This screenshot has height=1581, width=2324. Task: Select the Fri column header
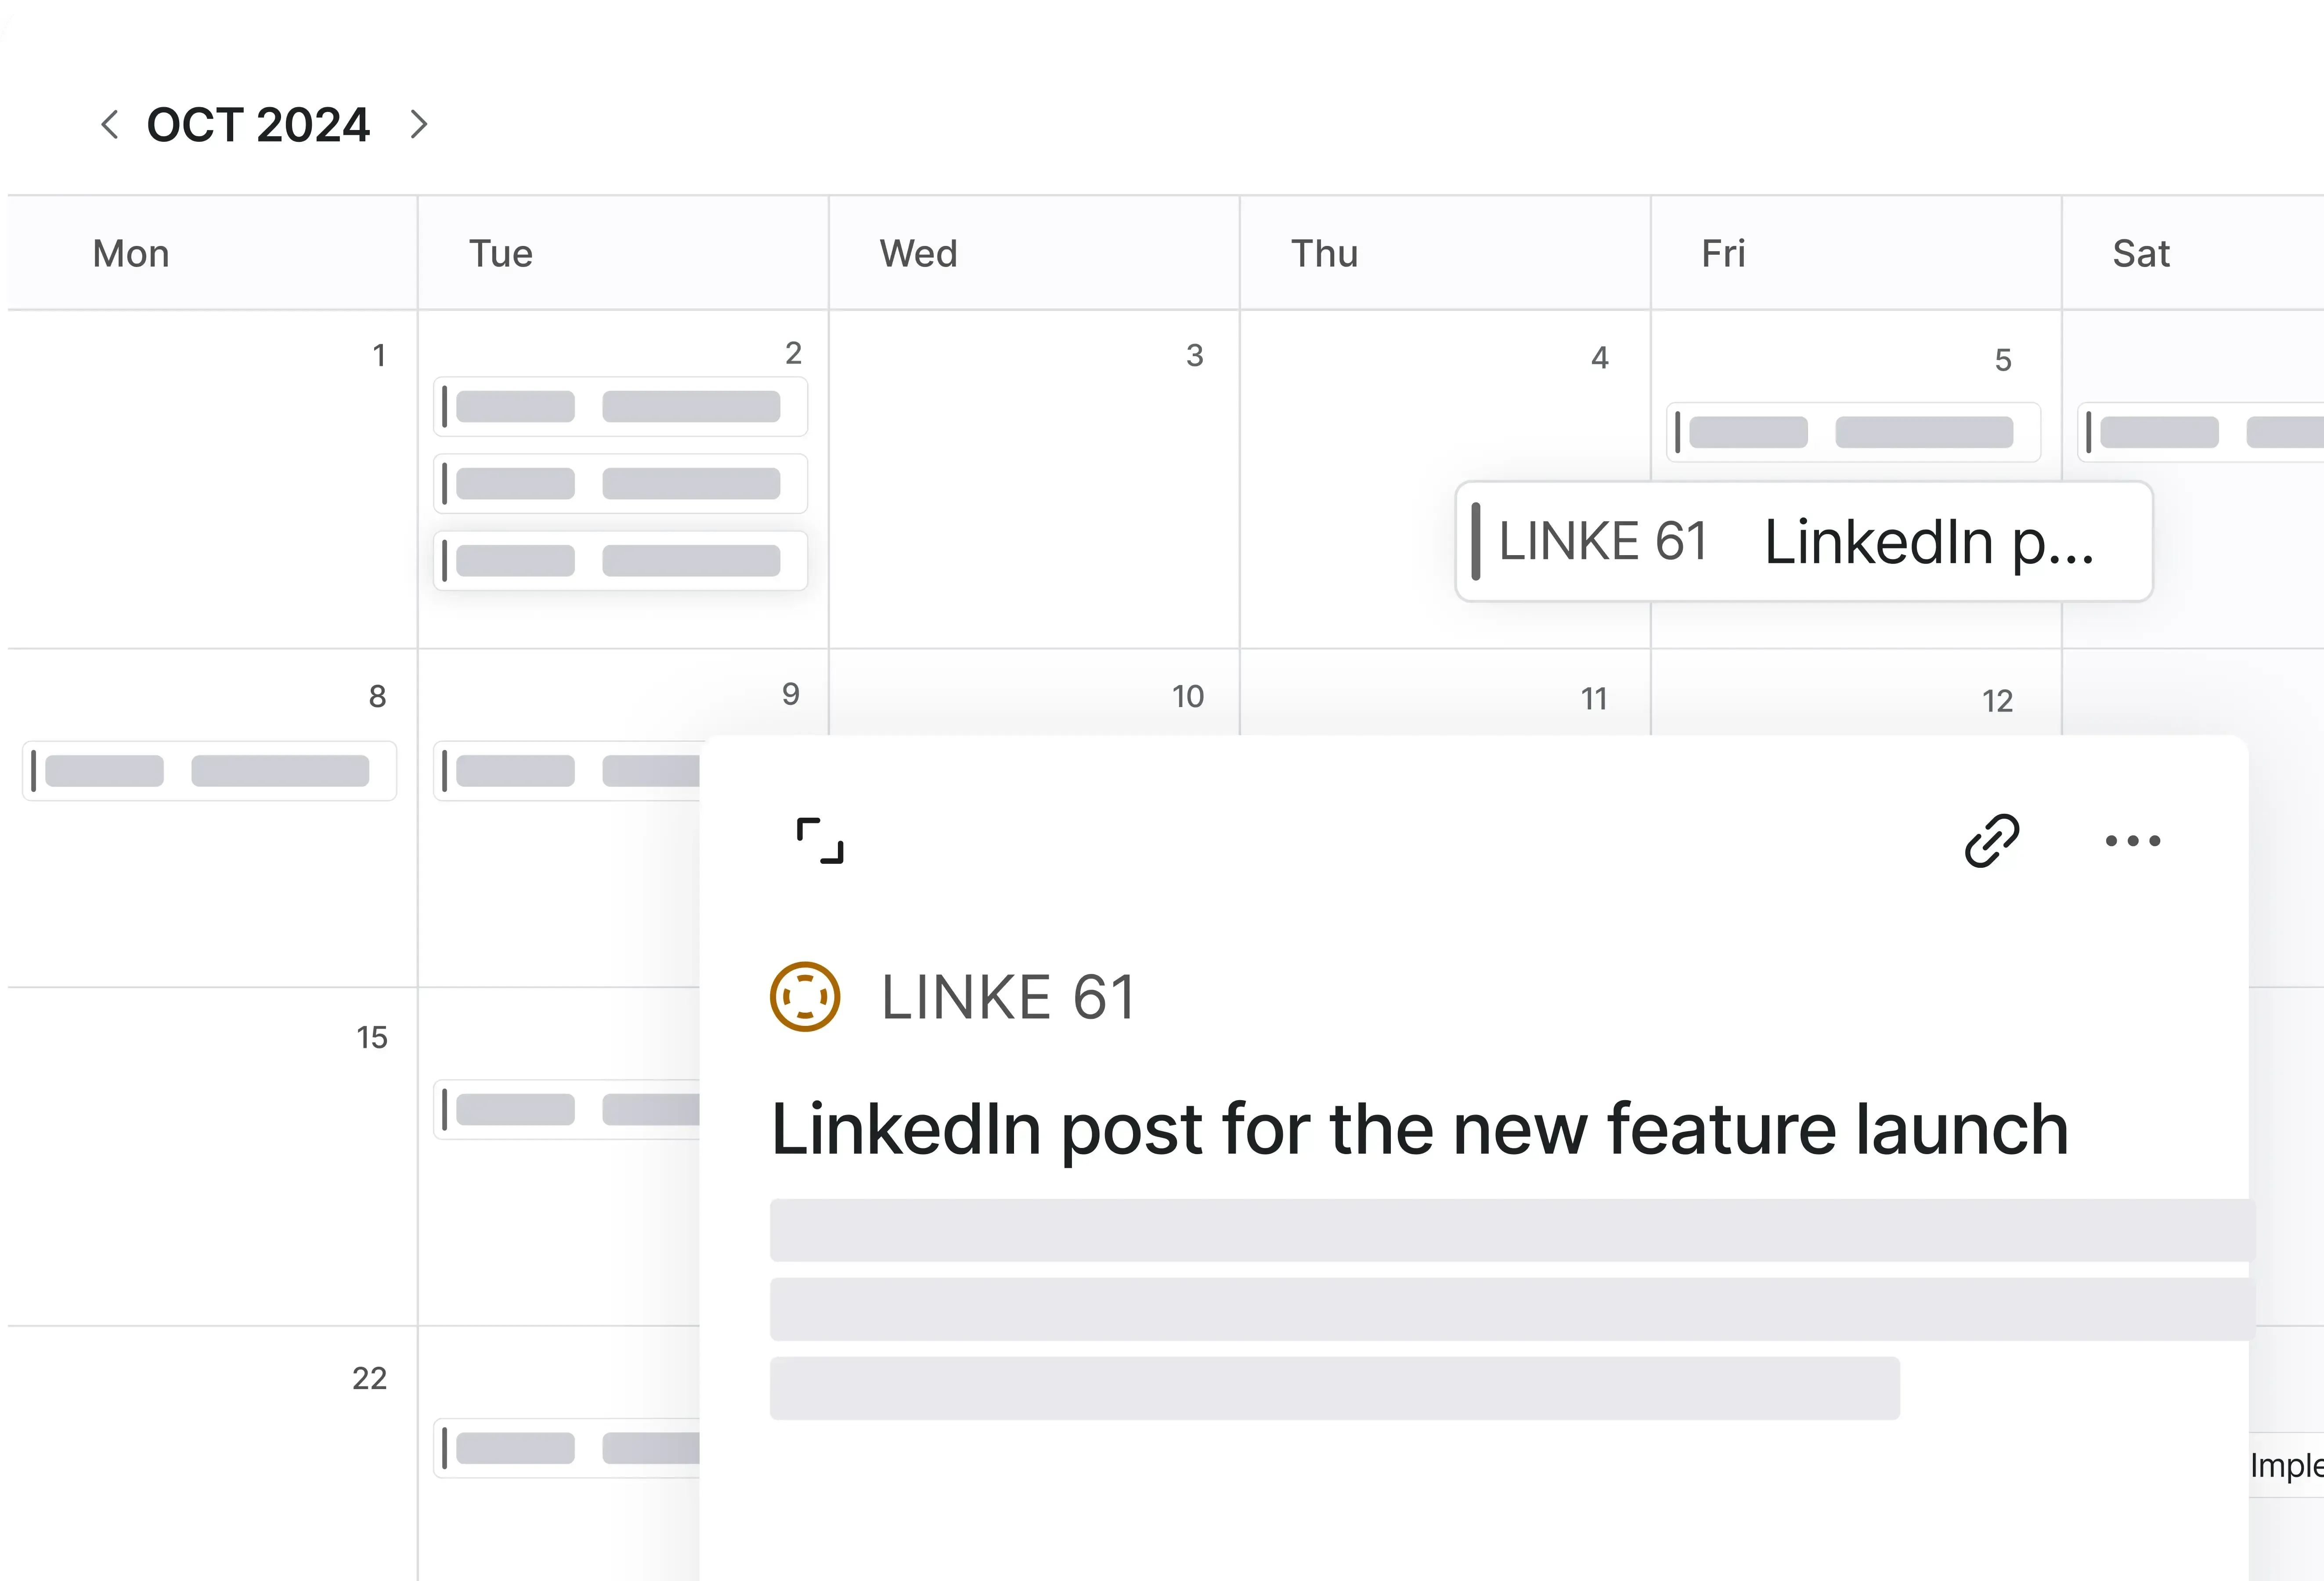coord(1723,254)
